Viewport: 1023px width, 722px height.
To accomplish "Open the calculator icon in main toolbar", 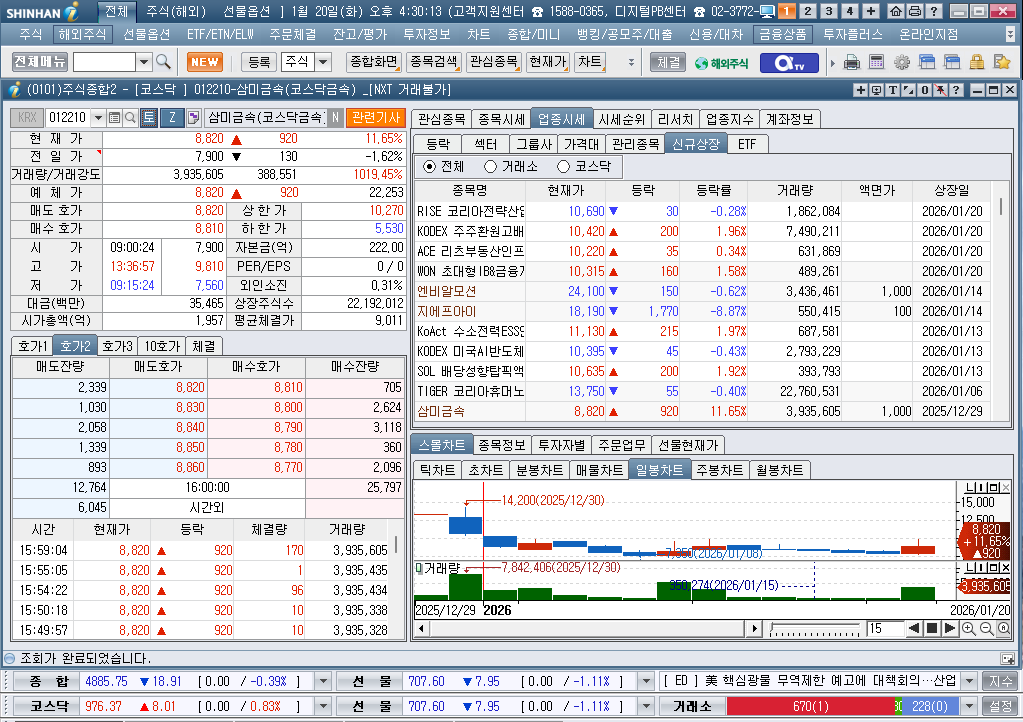I will [x=876, y=63].
